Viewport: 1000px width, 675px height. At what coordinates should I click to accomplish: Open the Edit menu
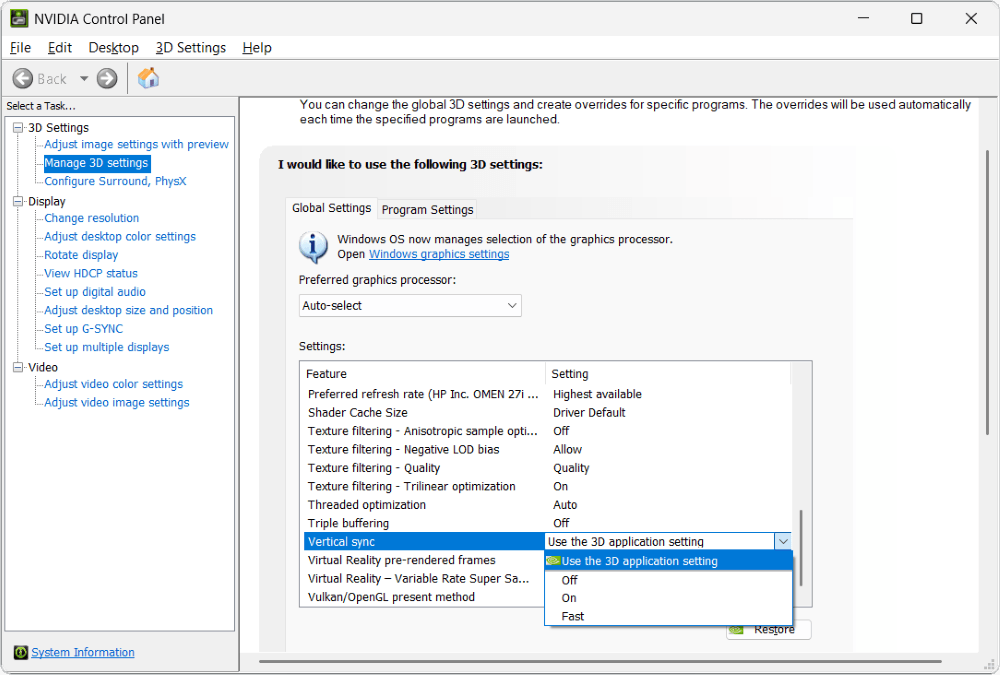60,48
